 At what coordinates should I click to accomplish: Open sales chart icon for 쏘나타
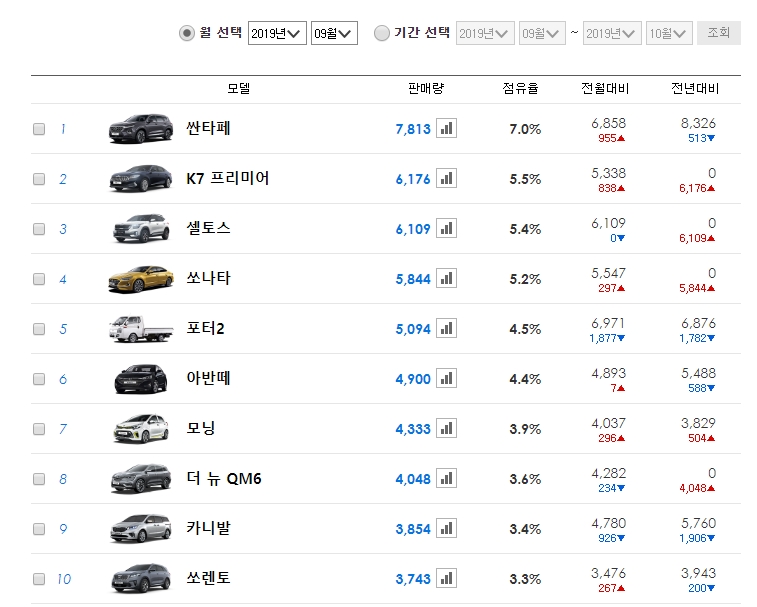(x=446, y=279)
